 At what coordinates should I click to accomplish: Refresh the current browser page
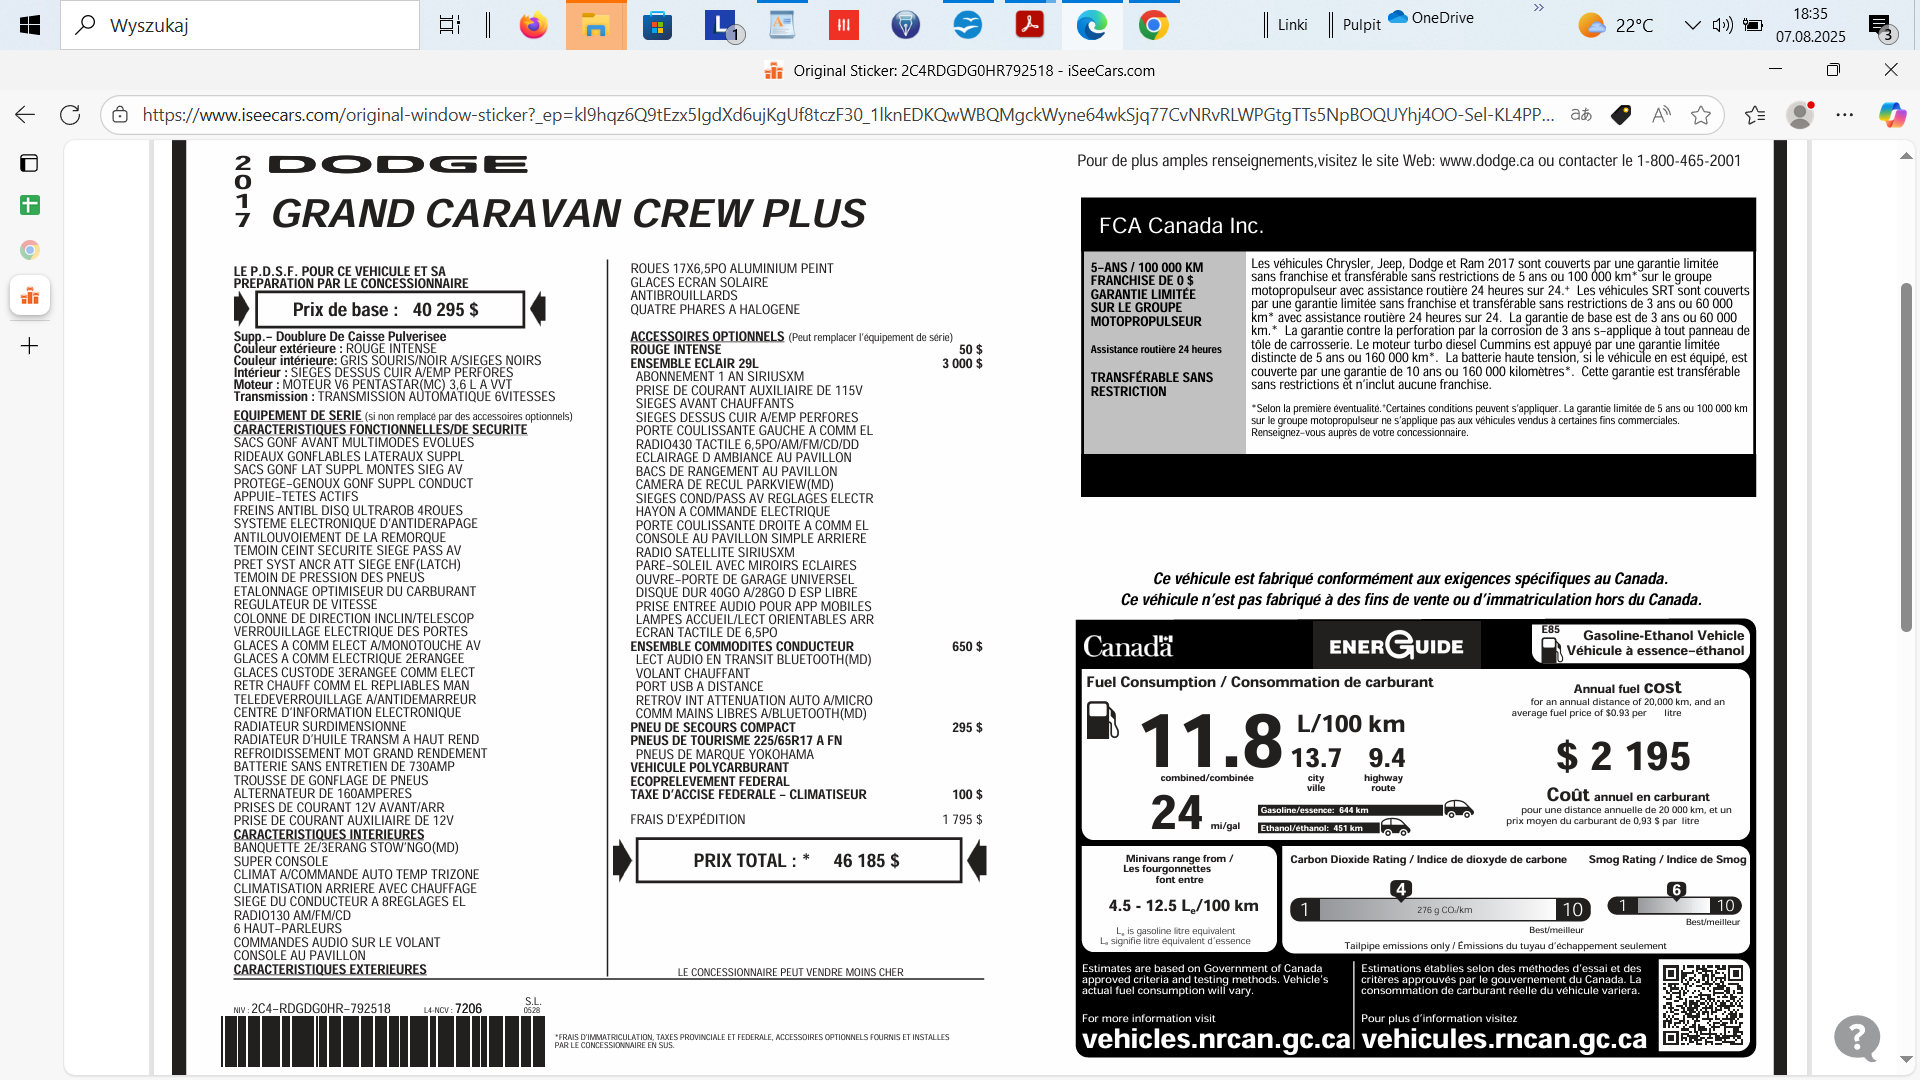click(x=70, y=115)
